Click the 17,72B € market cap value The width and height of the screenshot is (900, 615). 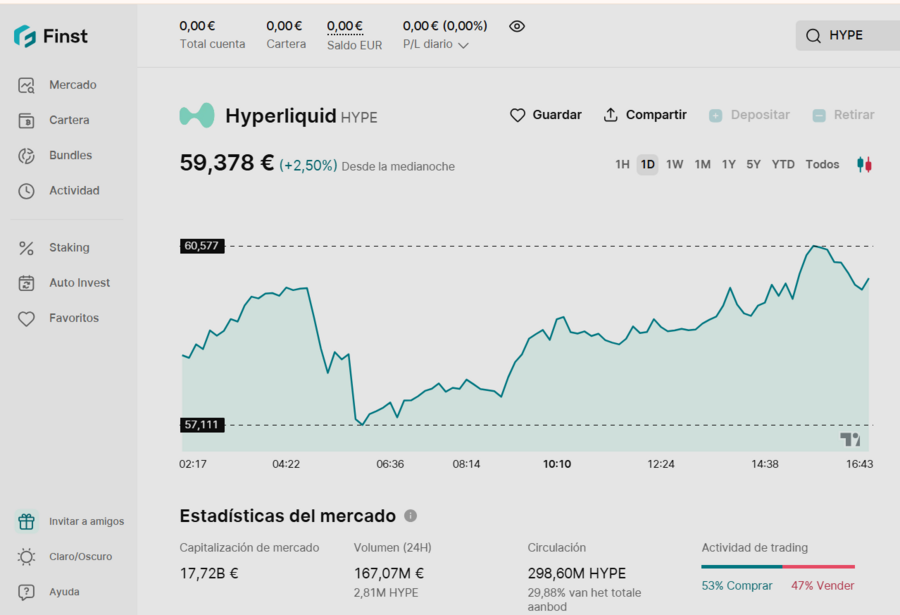(209, 573)
